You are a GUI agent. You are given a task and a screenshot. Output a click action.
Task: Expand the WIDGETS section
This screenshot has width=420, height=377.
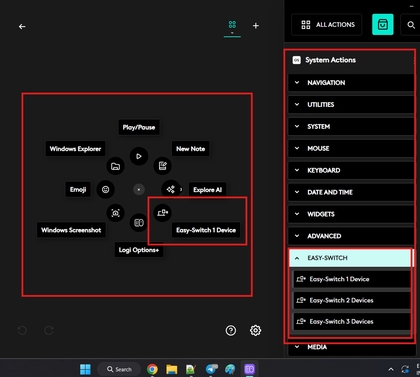tap(351, 214)
